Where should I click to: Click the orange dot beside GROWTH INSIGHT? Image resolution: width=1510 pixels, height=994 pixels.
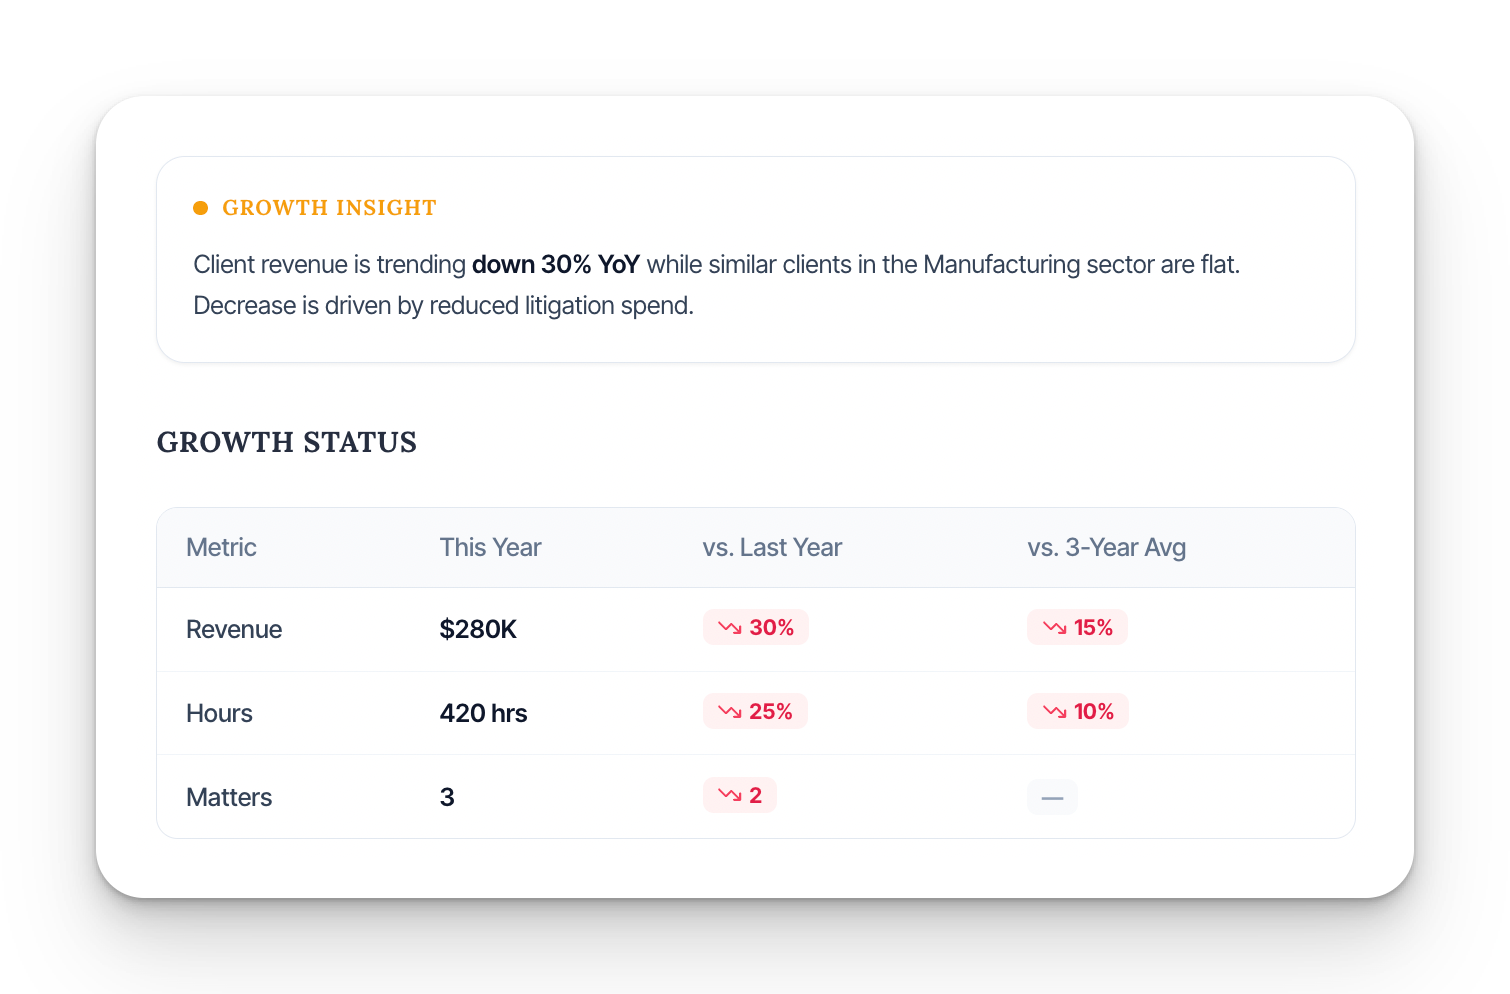pos(201,207)
